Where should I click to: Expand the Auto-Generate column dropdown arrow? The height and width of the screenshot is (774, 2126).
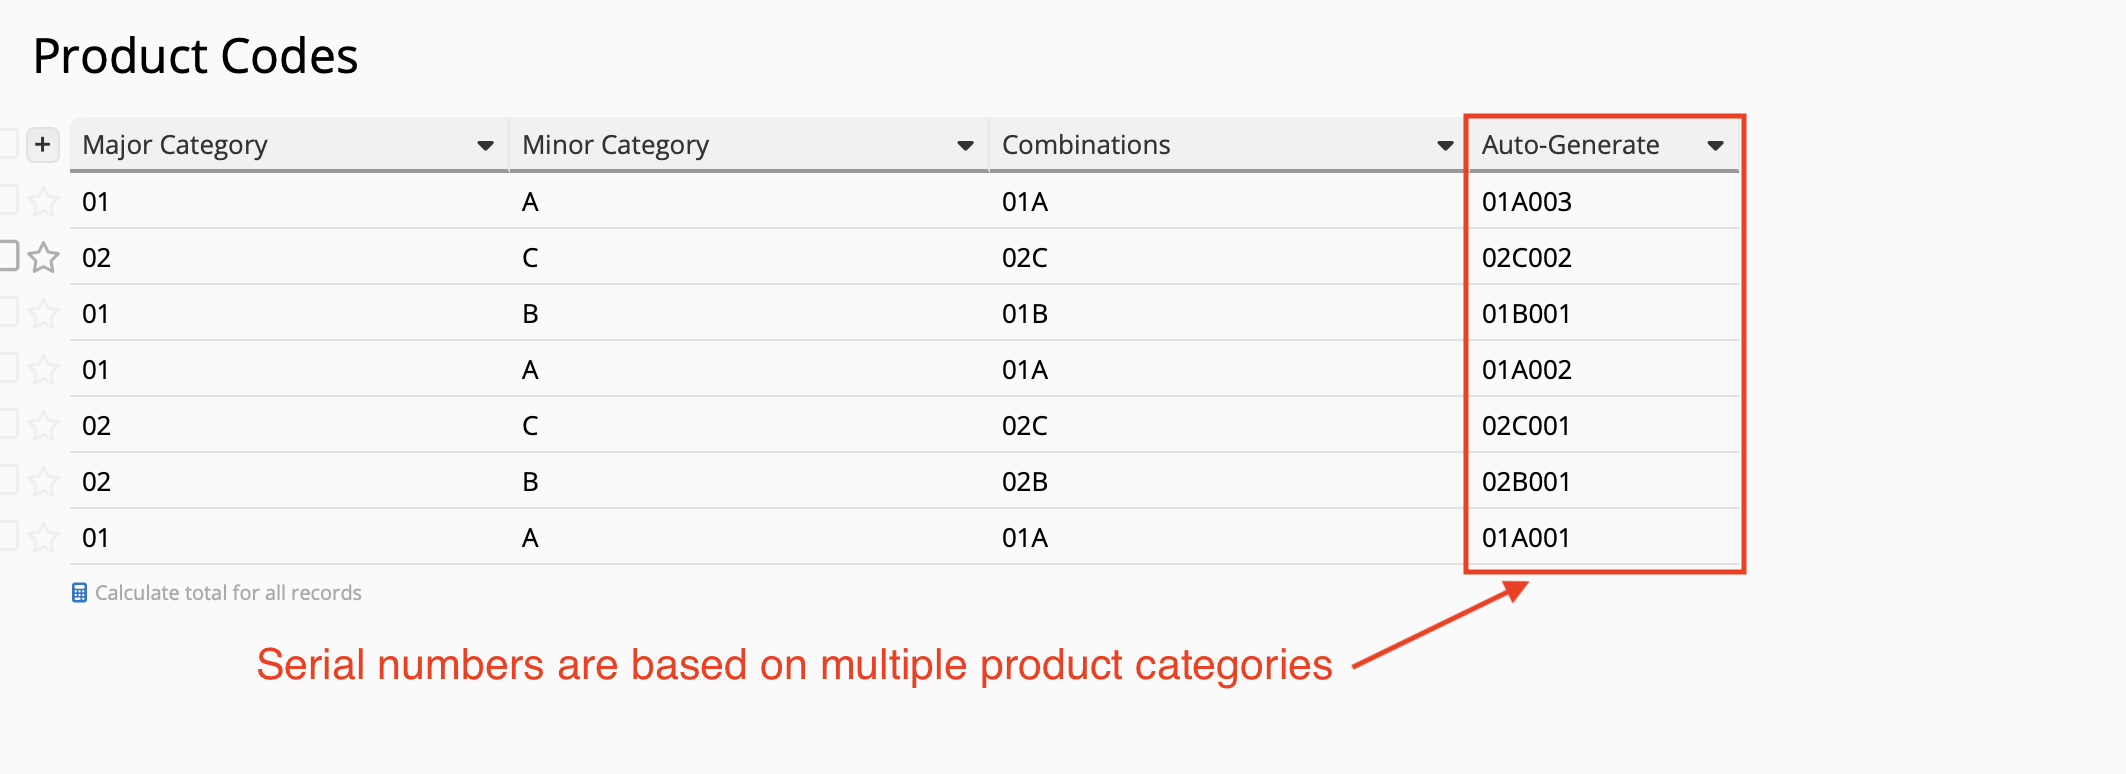(1715, 146)
